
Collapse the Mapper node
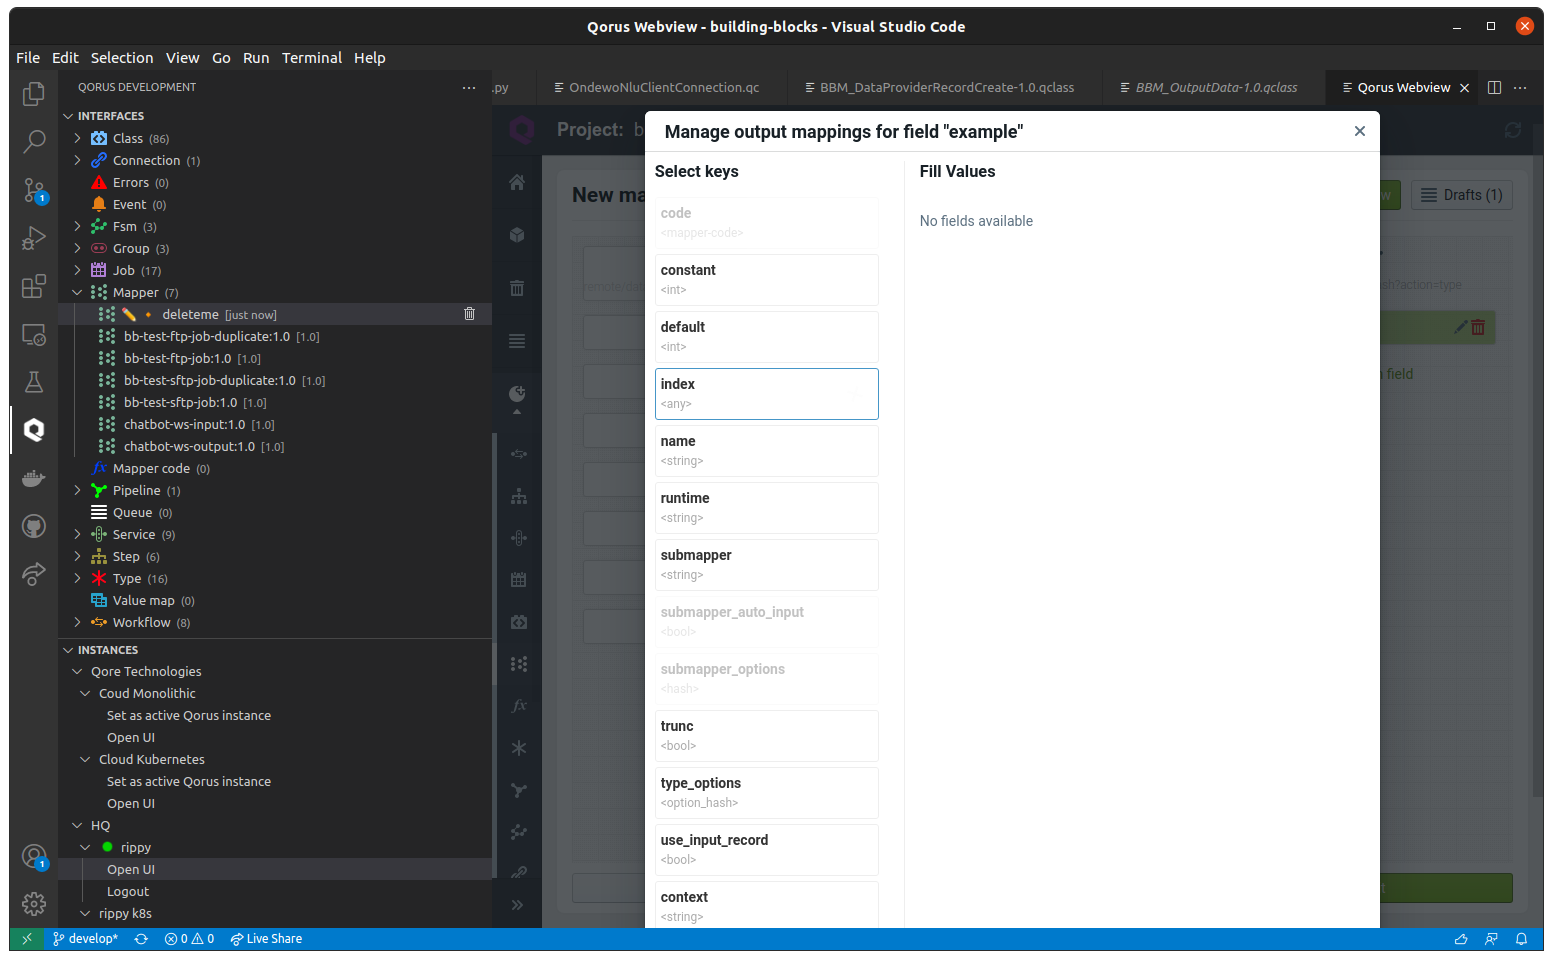click(x=77, y=292)
